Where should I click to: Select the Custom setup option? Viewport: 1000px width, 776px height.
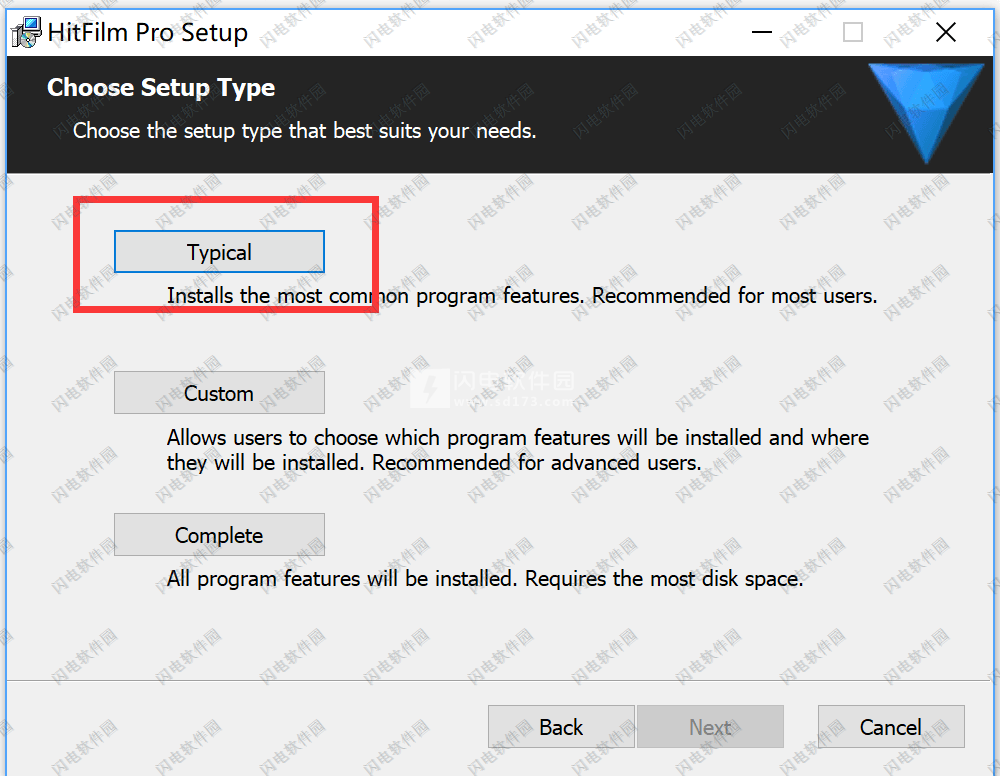click(219, 393)
